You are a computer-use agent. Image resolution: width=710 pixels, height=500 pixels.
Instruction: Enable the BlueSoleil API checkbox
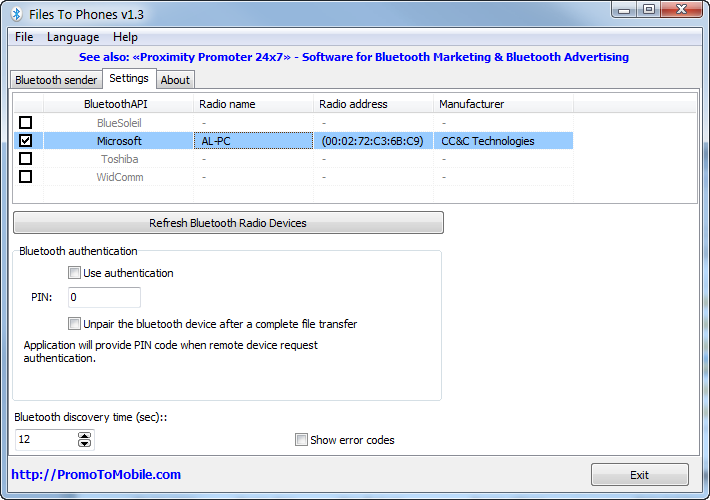coord(26,123)
